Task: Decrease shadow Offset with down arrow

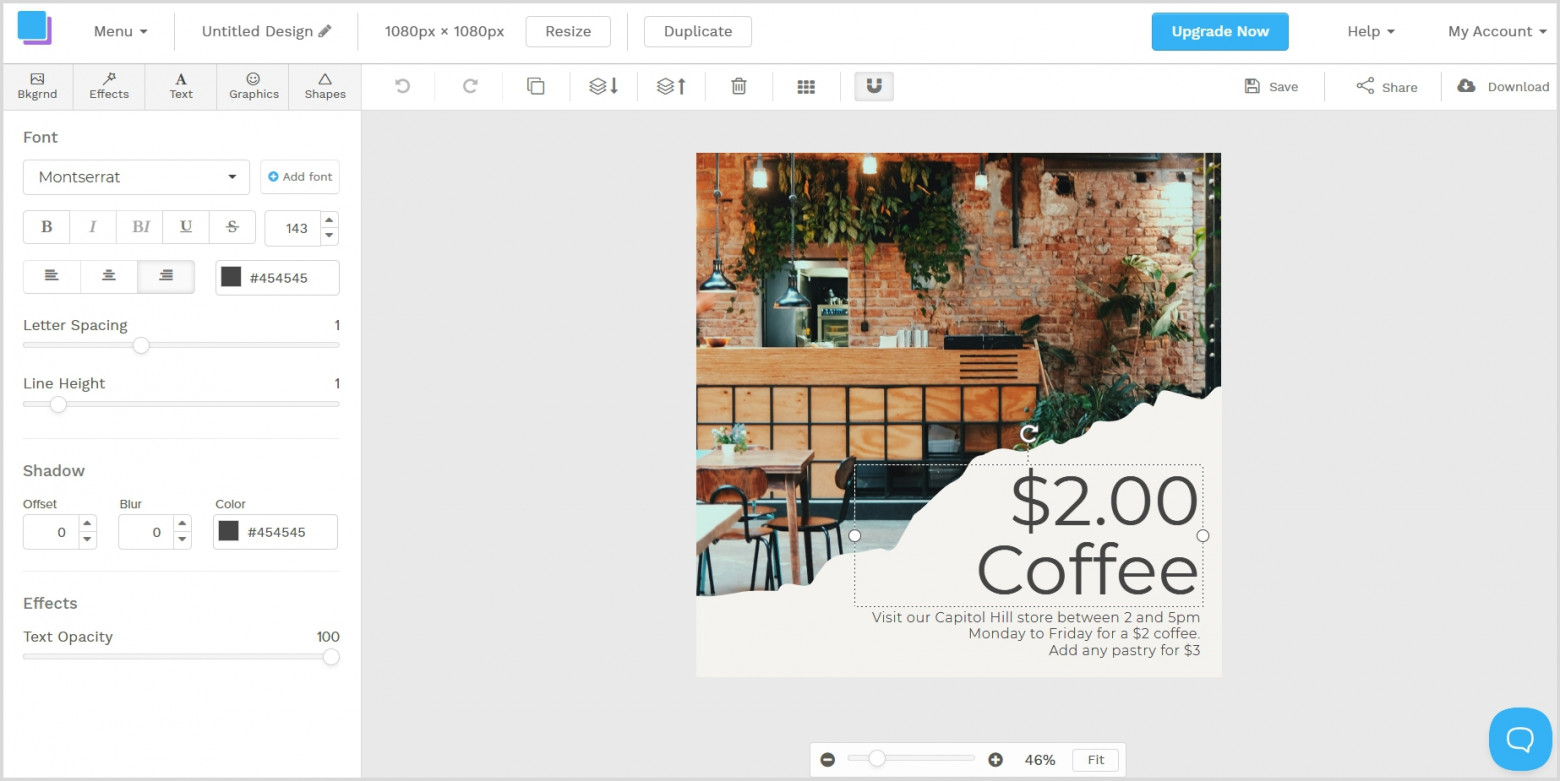Action: click(88, 540)
